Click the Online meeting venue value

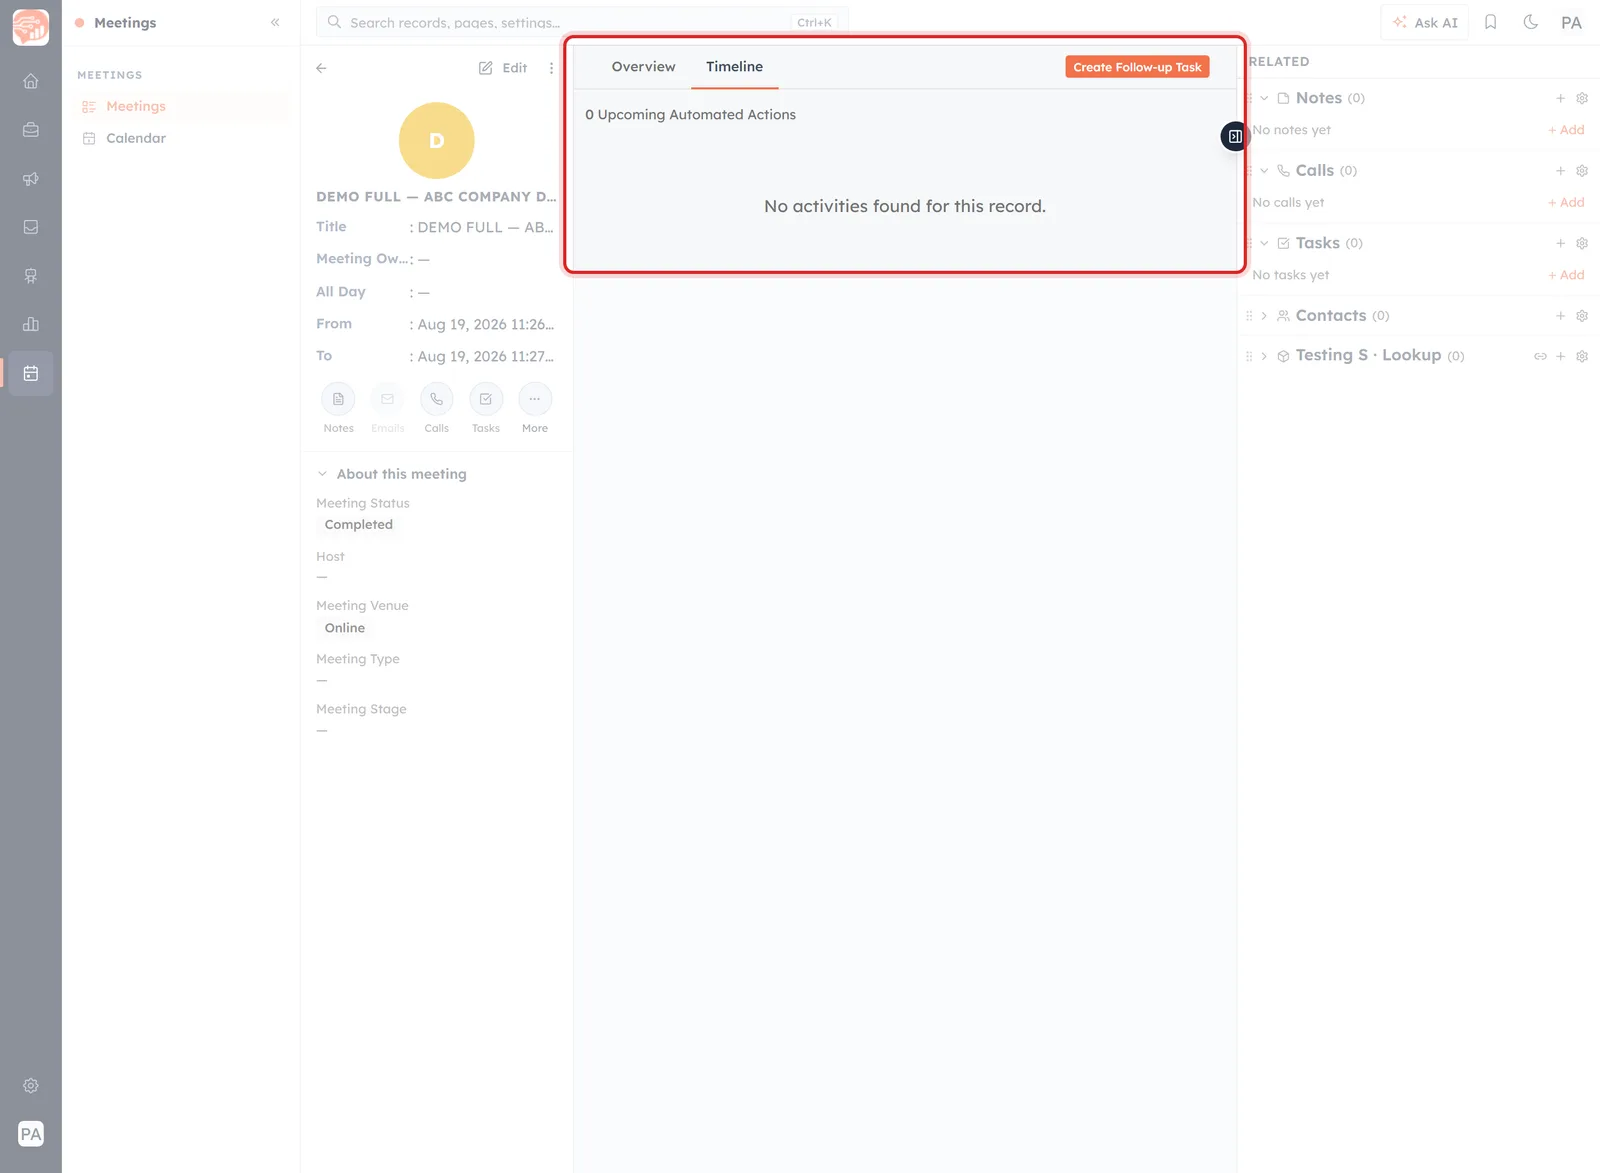click(x=345, y=628)
